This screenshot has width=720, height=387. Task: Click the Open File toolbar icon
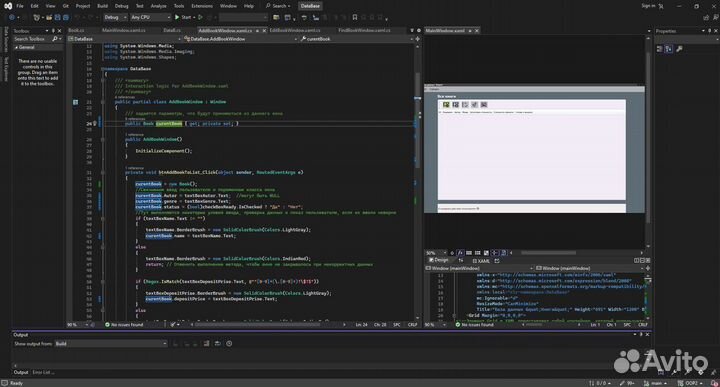[x=49, y=17]
